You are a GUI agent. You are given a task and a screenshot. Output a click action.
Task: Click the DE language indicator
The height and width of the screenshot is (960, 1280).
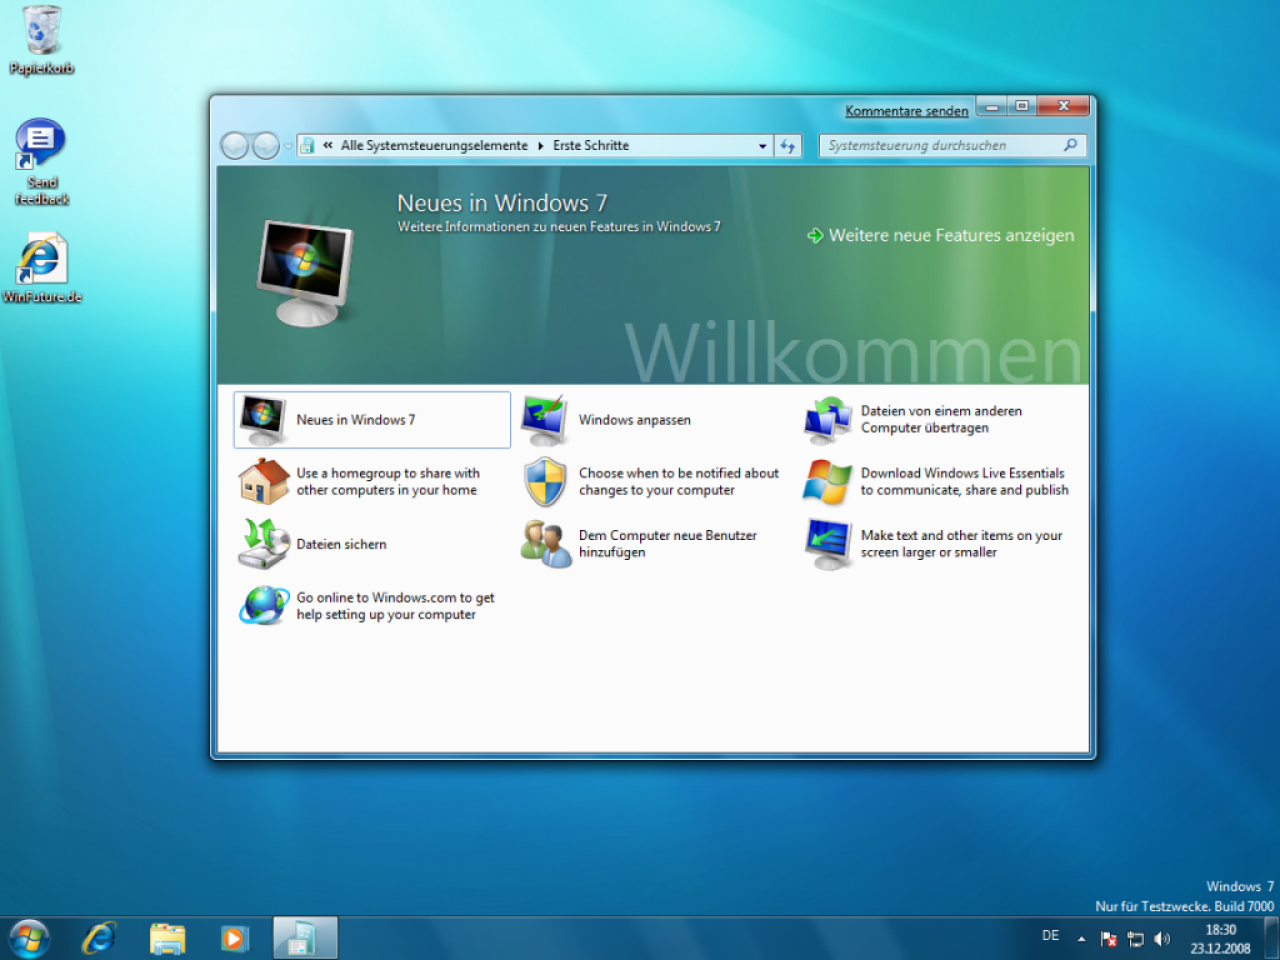(1051, 936)
